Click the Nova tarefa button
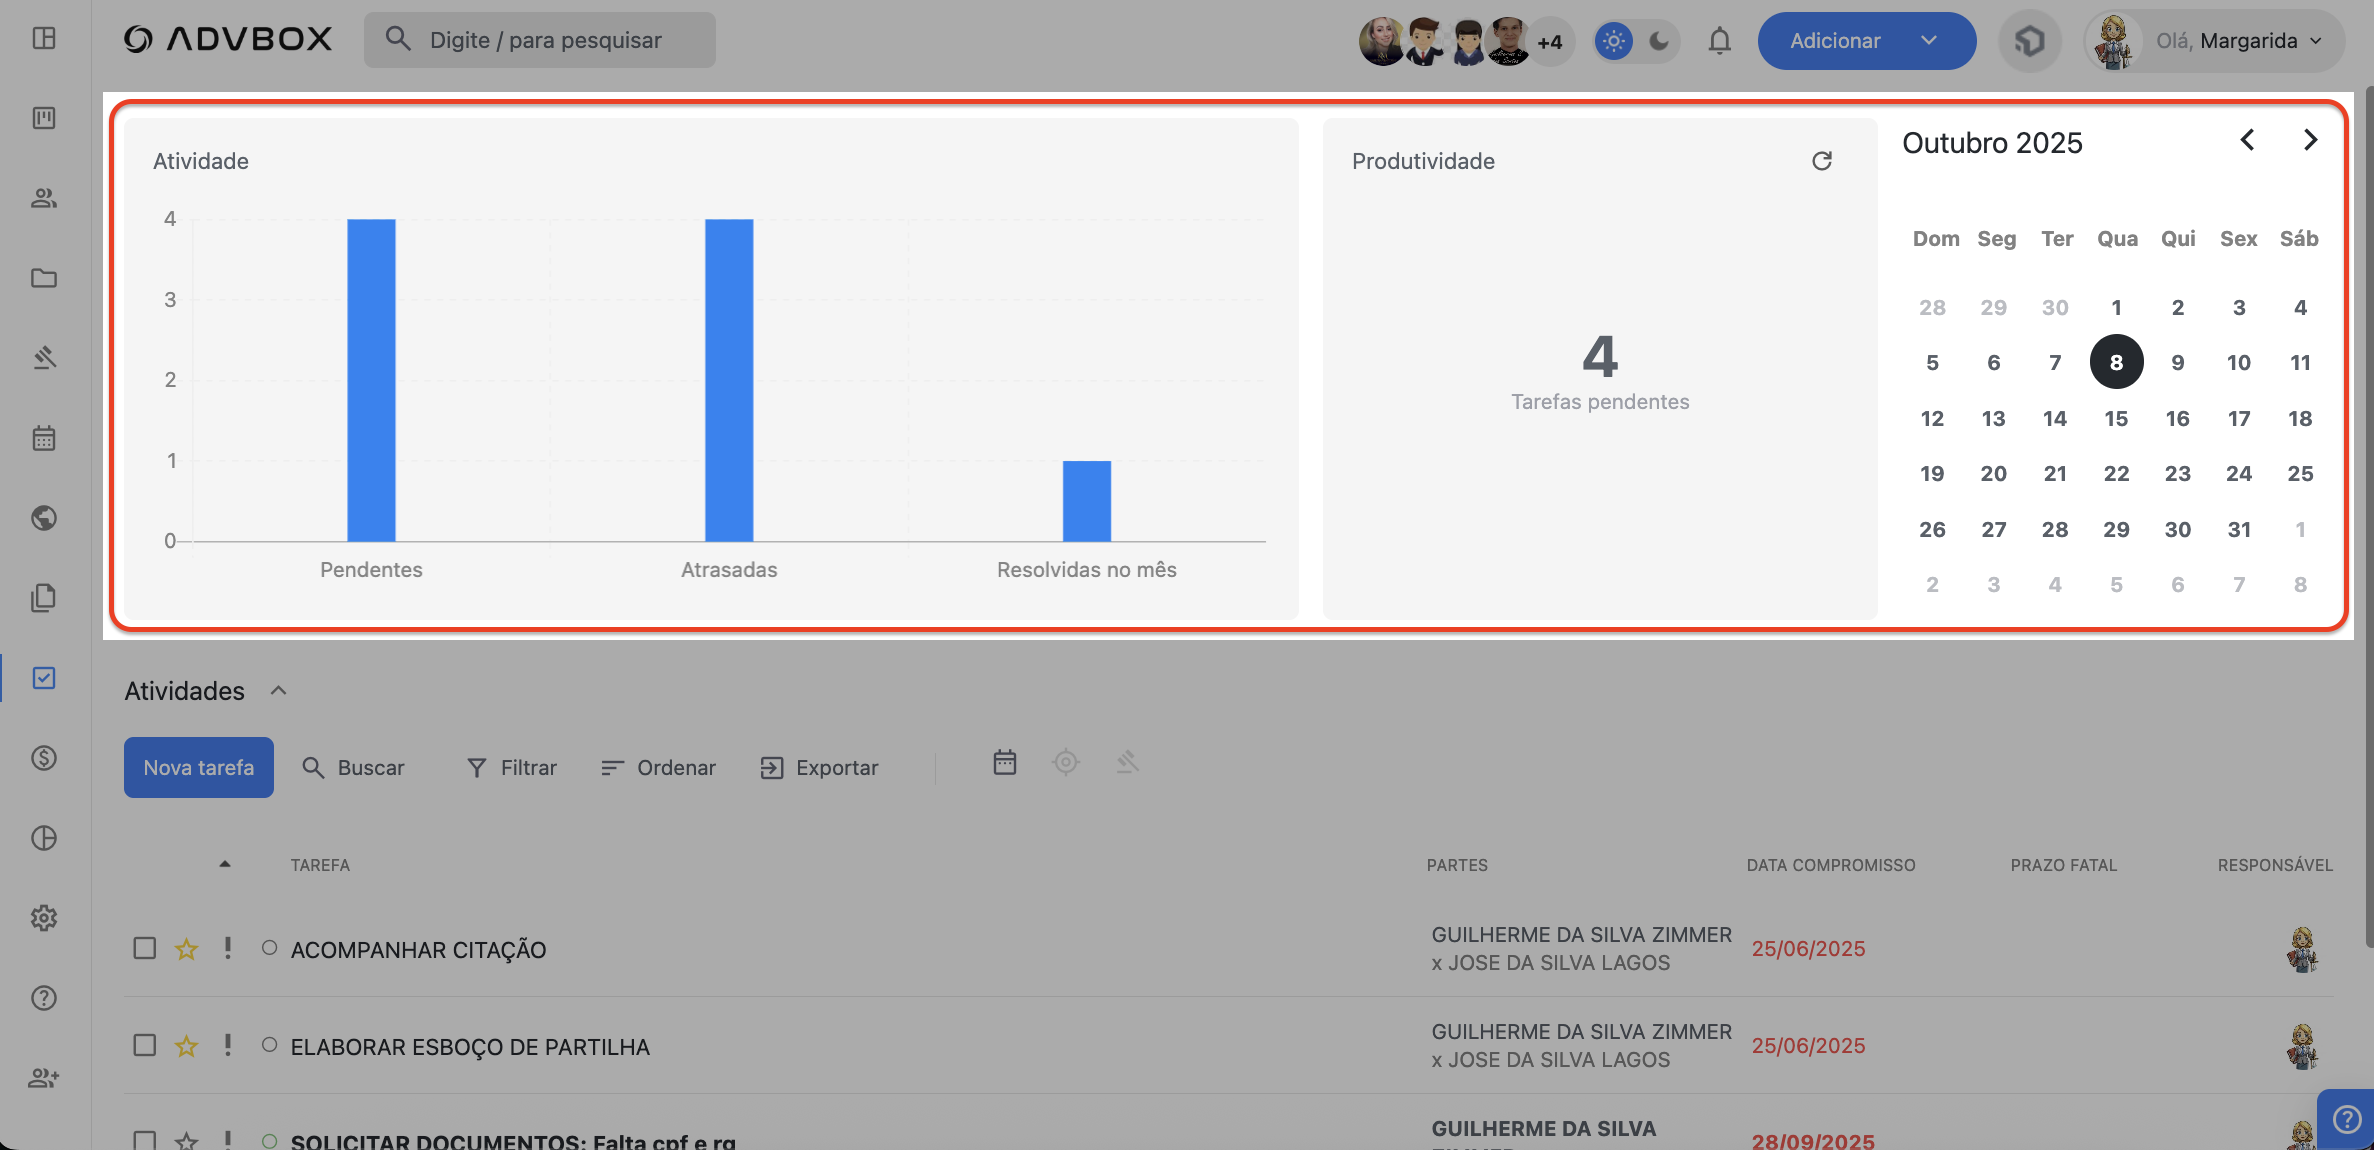This screenshot has width=2374, height=1150. click(199, 768)
